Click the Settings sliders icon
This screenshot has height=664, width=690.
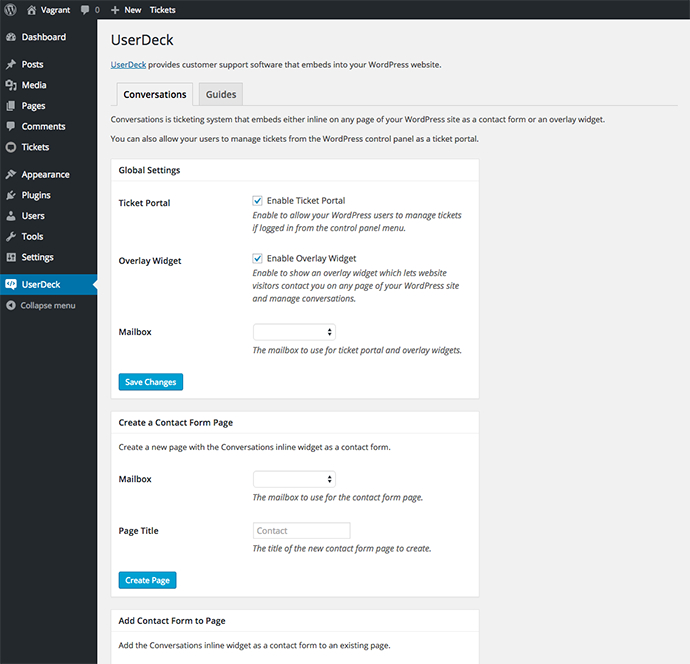point(11,257)
